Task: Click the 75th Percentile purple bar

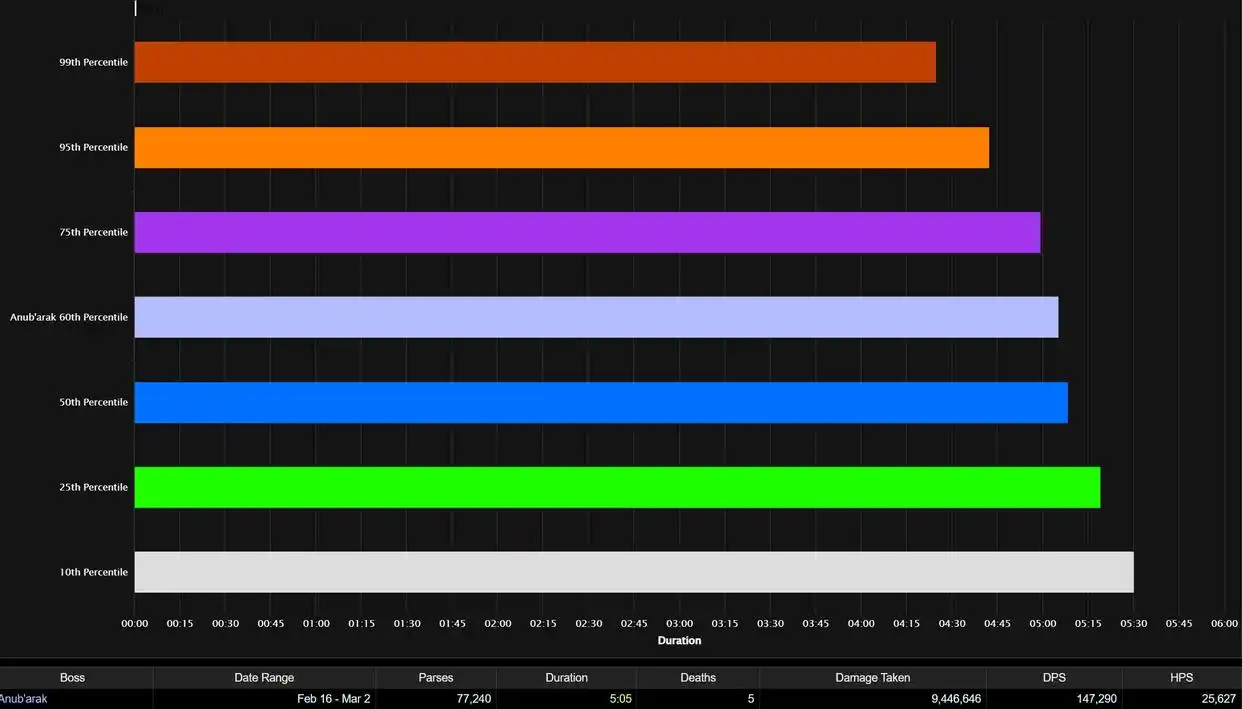Action: [x=588, y=232]
